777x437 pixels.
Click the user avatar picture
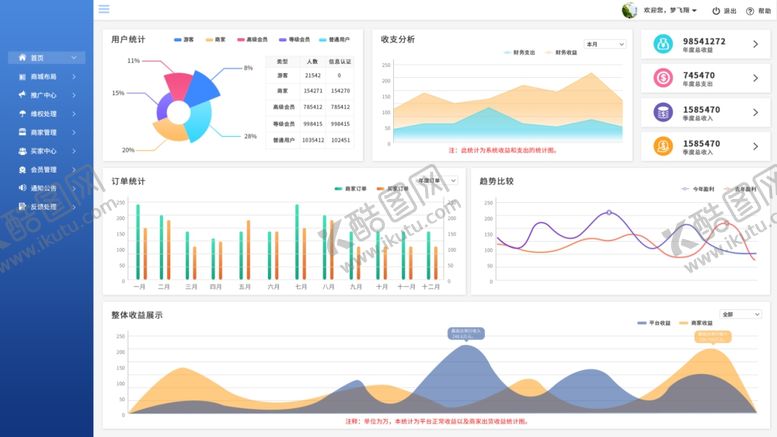click(x=629, y=10)
